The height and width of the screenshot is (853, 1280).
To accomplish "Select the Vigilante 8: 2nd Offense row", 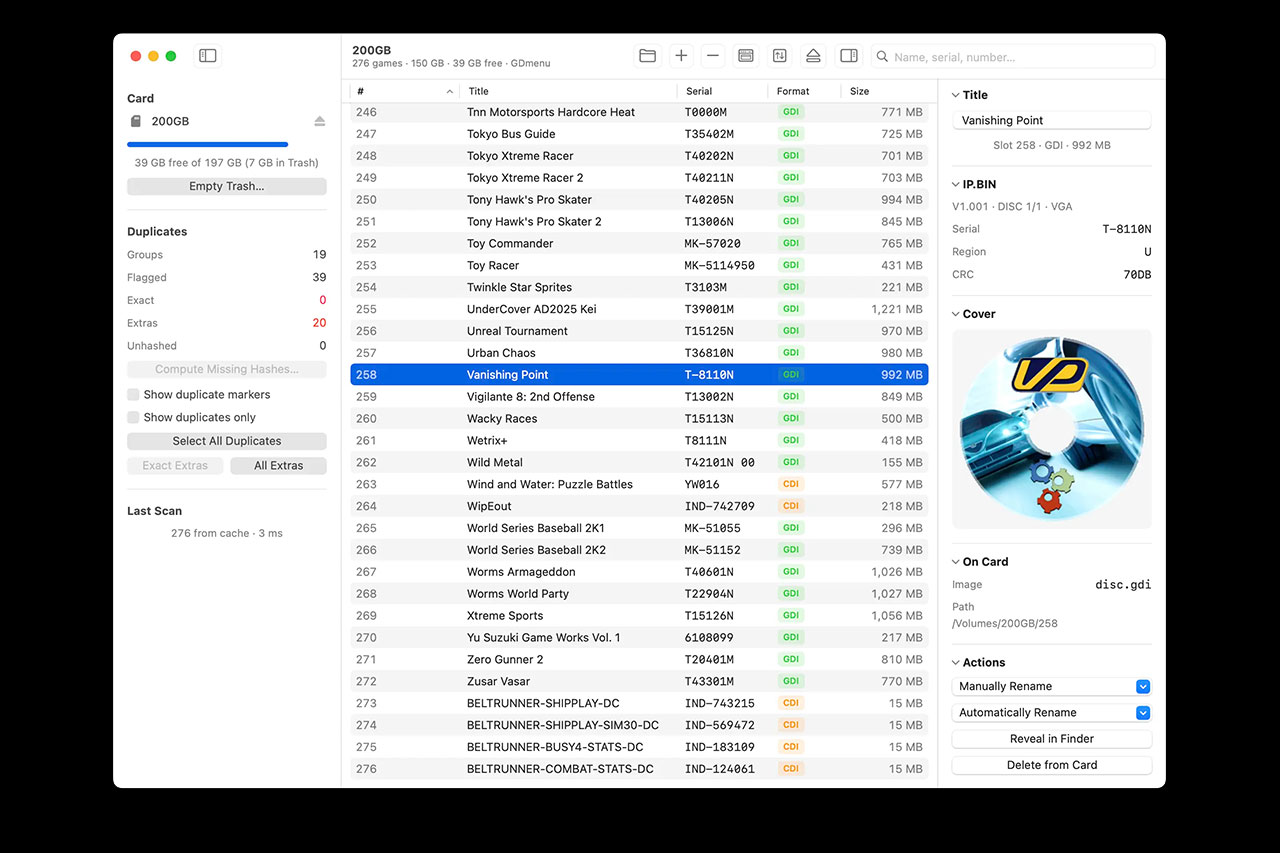I will coord(639,397).
